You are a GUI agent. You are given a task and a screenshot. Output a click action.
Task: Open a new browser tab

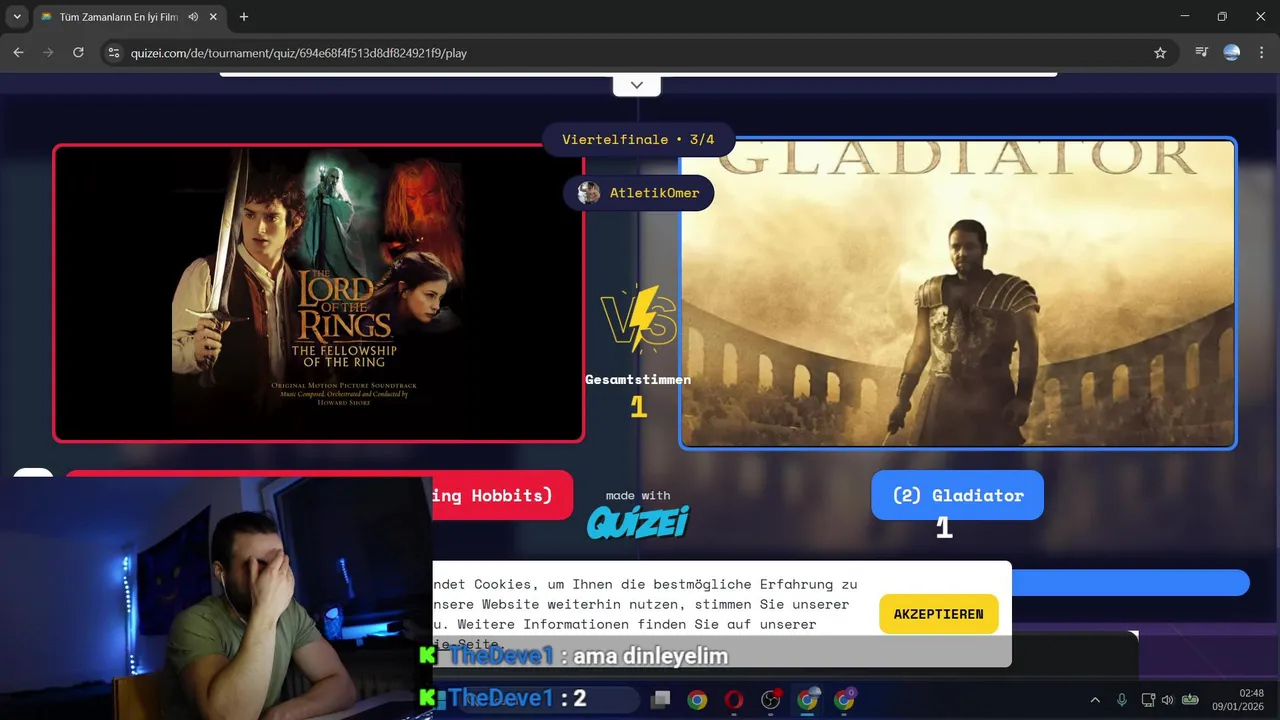click(x=244, y=17)
